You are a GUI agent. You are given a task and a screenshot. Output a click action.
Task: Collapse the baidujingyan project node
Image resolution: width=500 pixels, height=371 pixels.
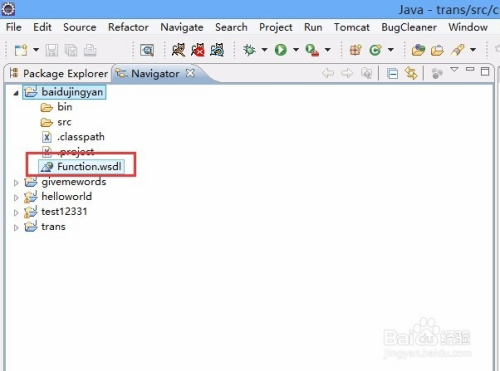16,93
